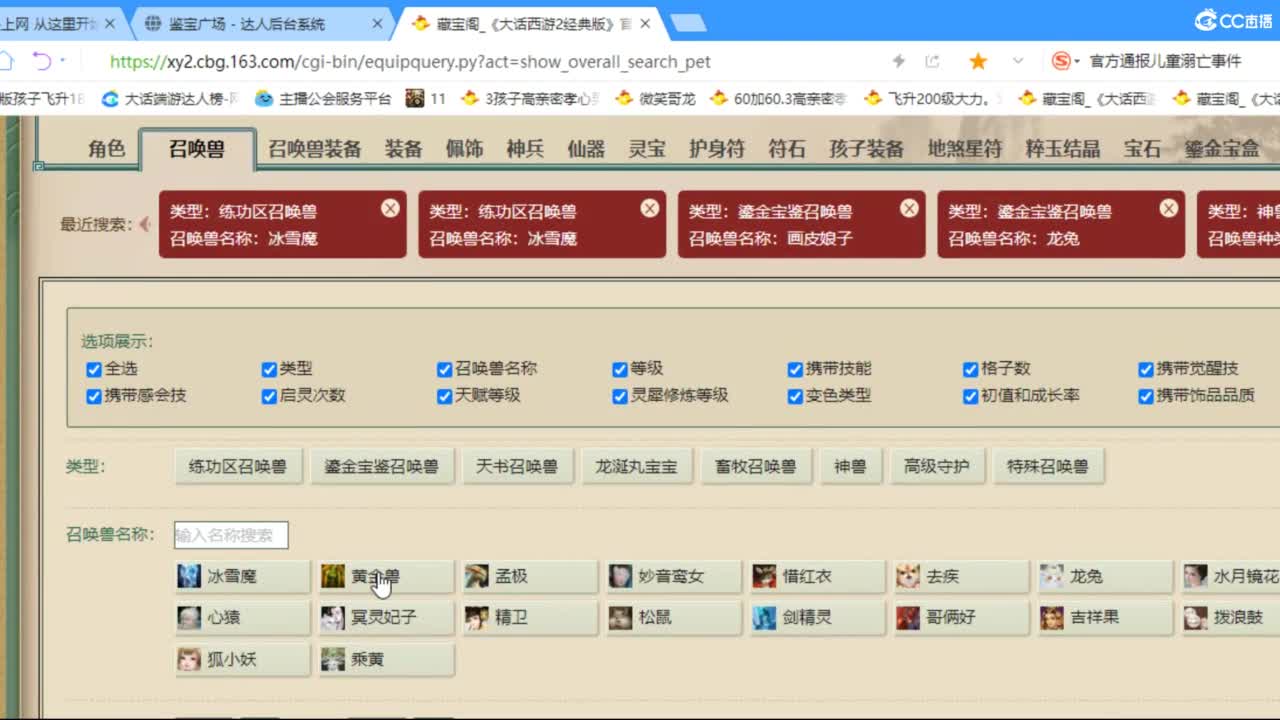Switch to the 地煞星符 tab
This screenshot has width=1280, height=720.
tap(964, 149)
